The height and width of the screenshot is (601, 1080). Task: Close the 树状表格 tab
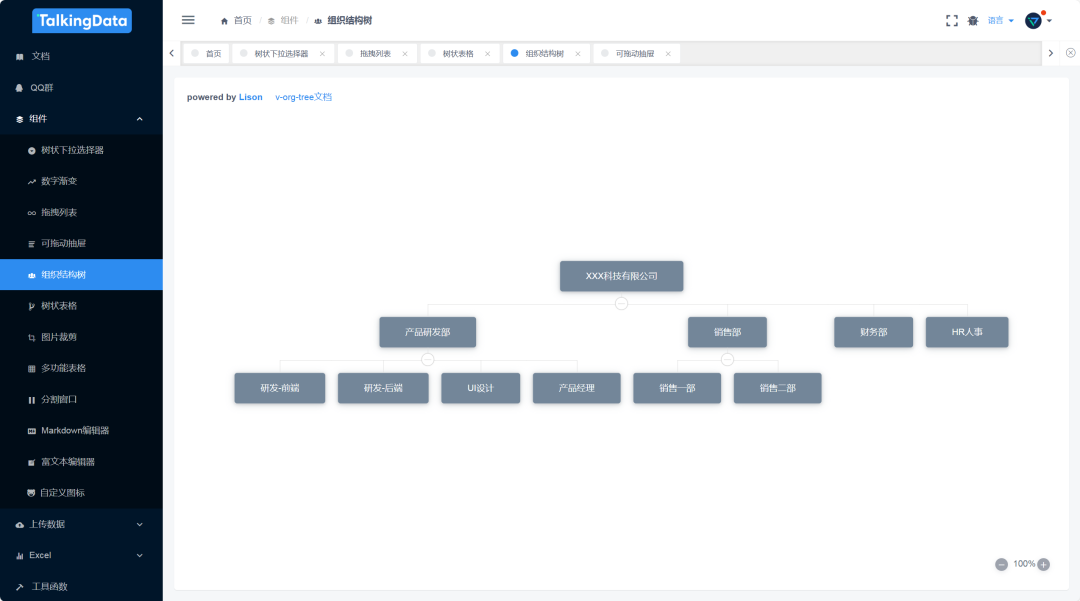click(x=488, y=54)
